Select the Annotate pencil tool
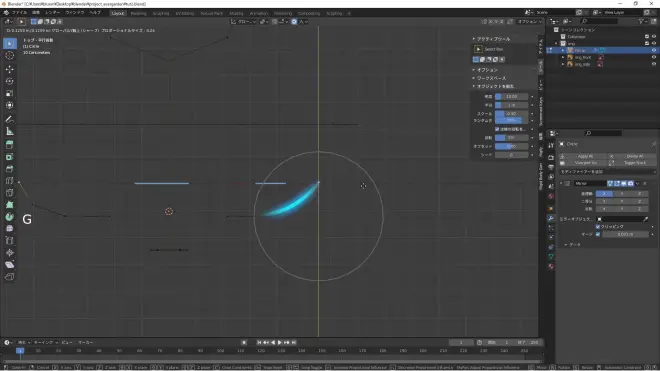This screenshot has height=371, width=660. pyautogui.click(x=10, y=119)
